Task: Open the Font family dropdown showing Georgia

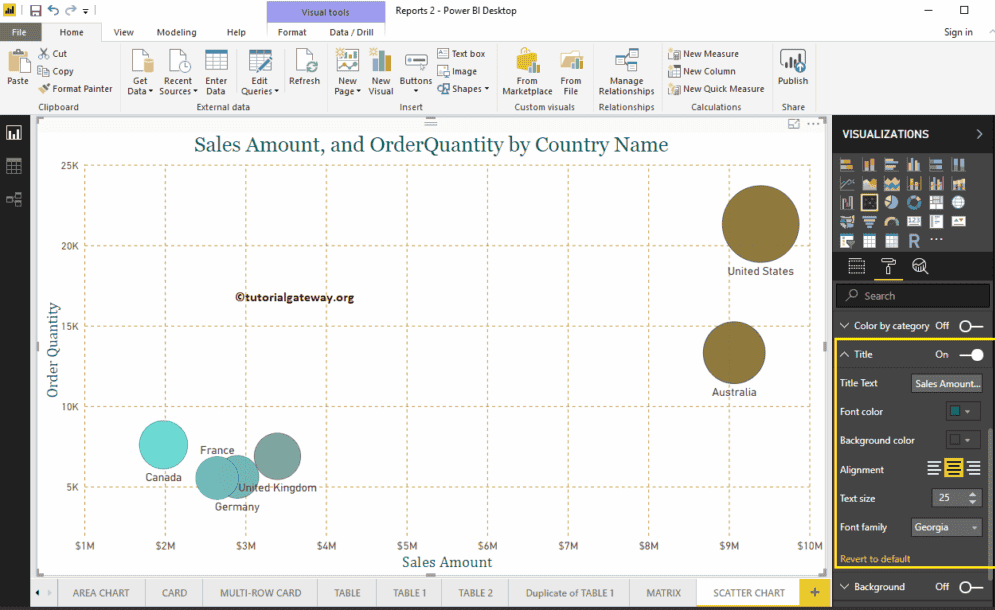Action: pyautogui.click(x=946, y=526)
